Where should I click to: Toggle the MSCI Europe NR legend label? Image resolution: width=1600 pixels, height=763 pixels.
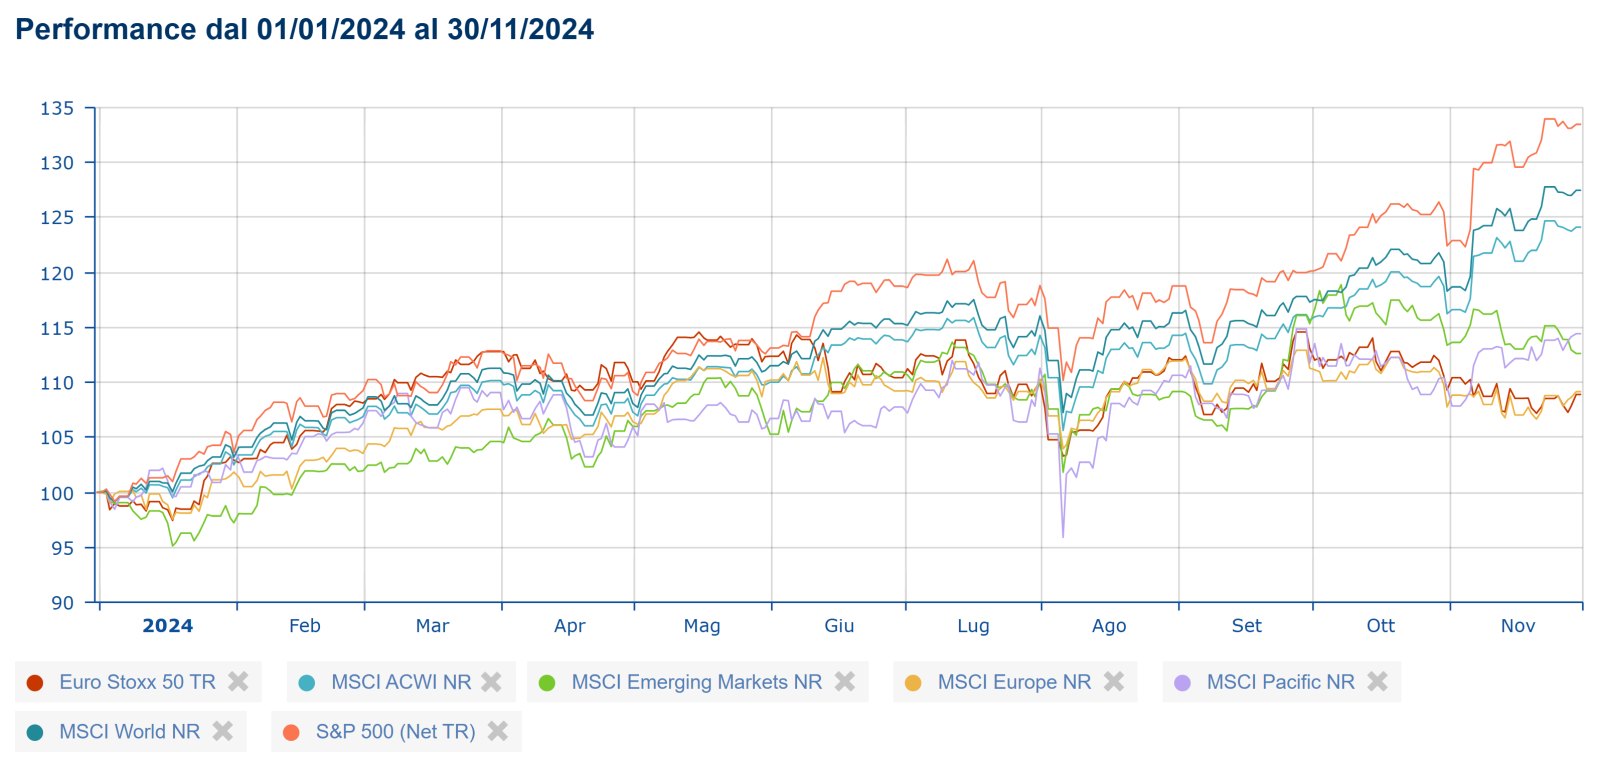(x=1014, y=682)
